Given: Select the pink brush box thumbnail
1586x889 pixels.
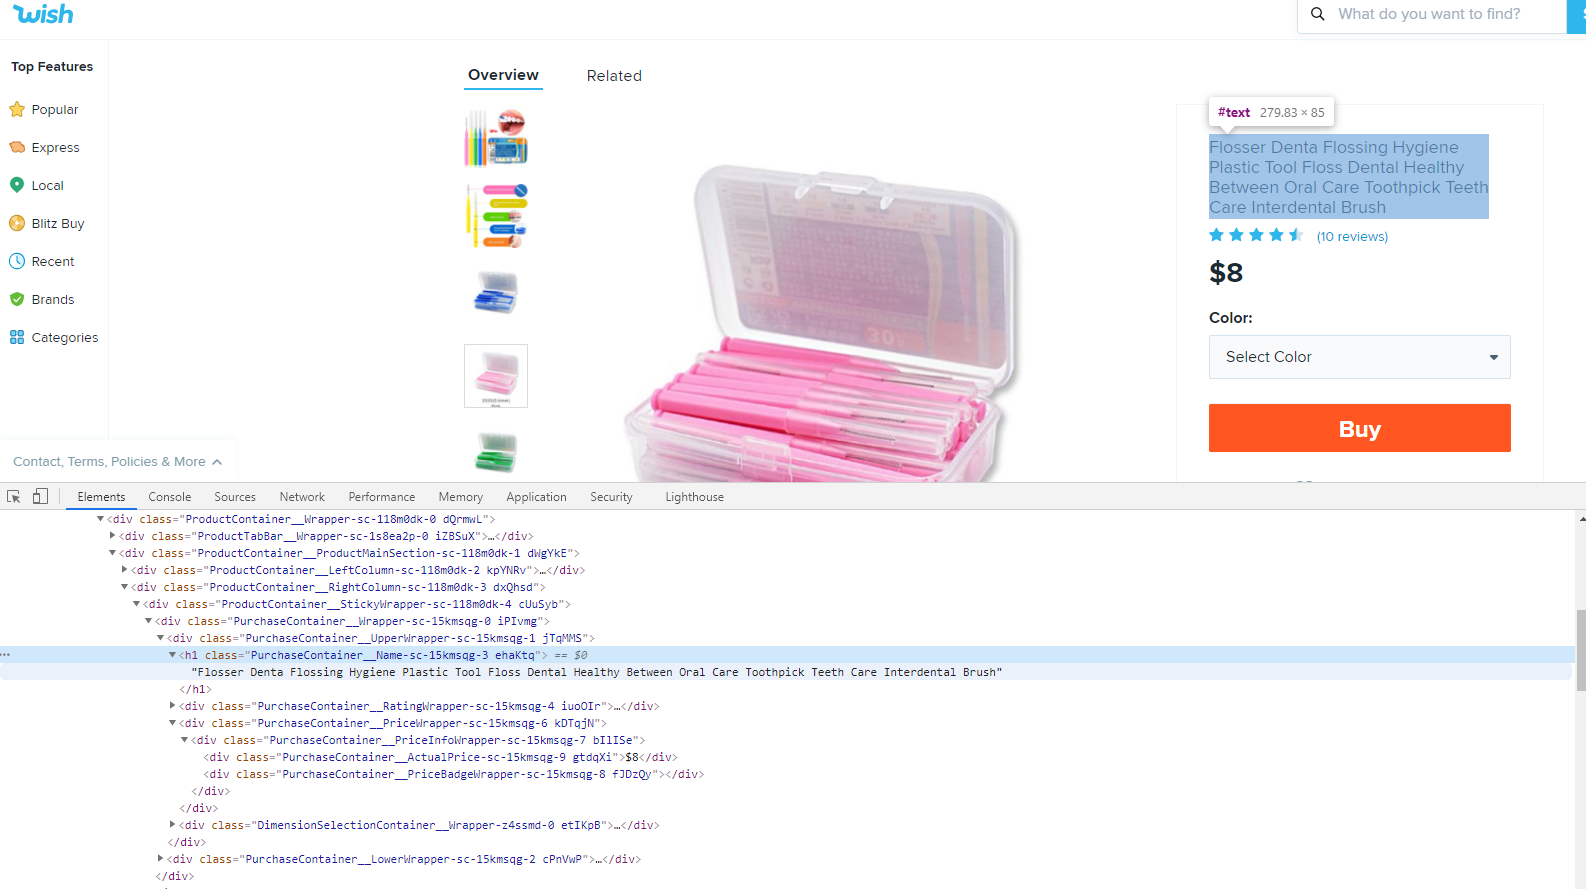Looking at the screenshot, I should (496, 376).
